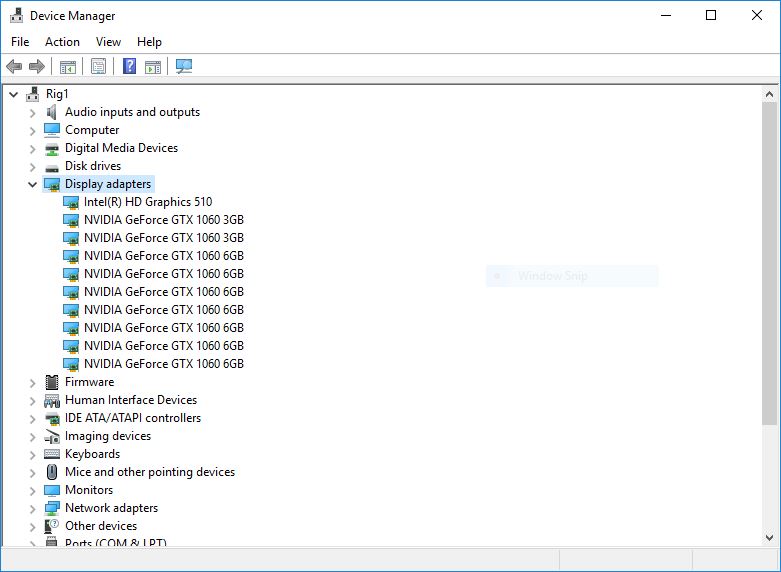This screenshot has height=572, width=781.
Task: Expand the Network adapters category
Action: 33,509
